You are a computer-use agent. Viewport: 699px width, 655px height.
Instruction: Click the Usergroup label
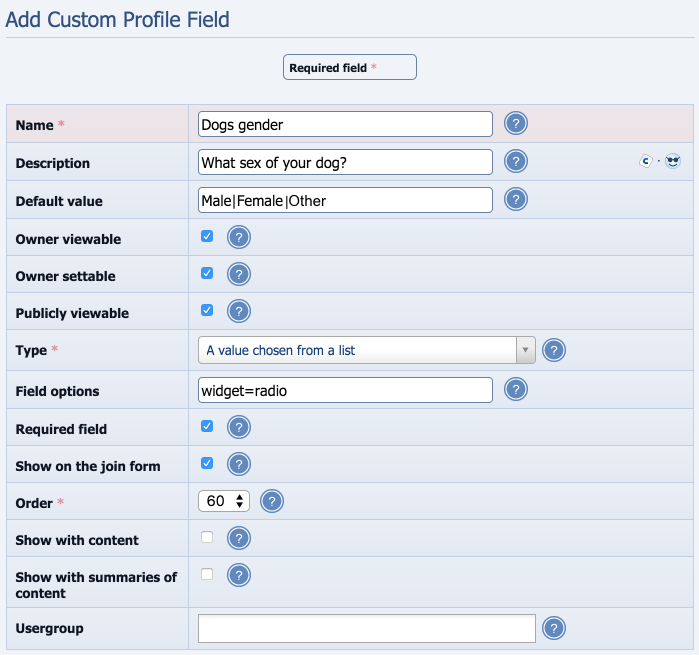coord(49,629)
